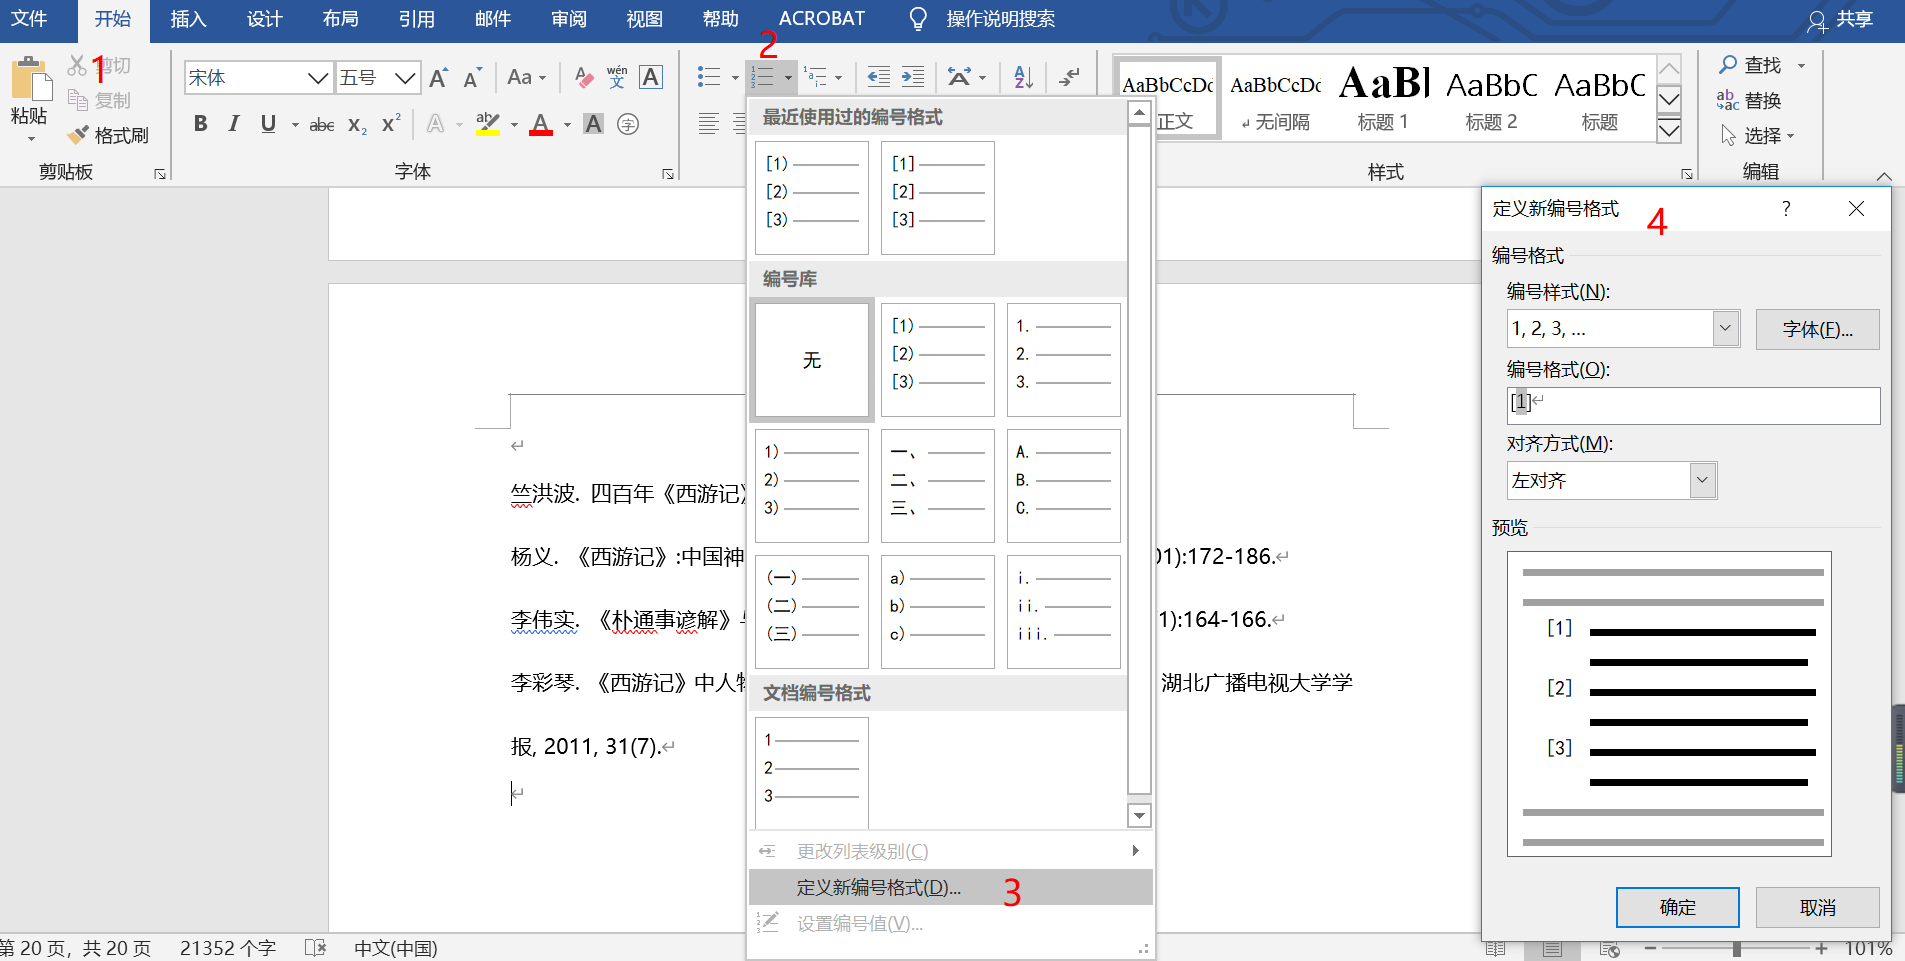The image size is (1905, 961).
Task: Open the 编号样式 style dropdown
Action: tap(1724, 328)
